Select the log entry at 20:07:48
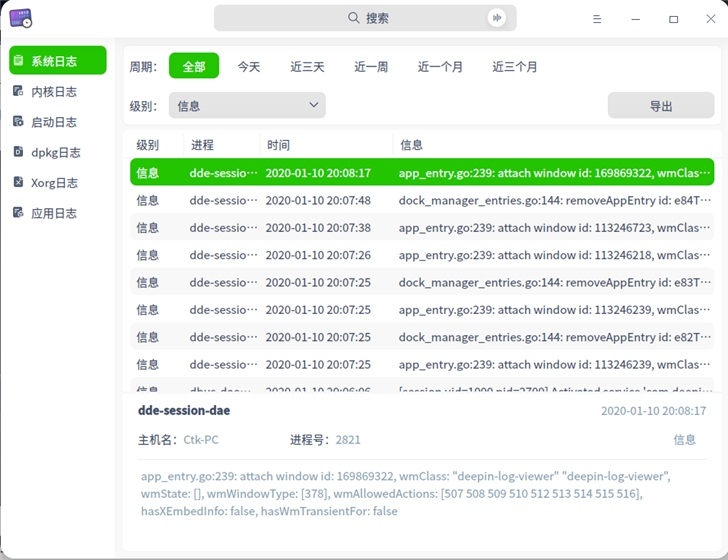 click(422, 200)
